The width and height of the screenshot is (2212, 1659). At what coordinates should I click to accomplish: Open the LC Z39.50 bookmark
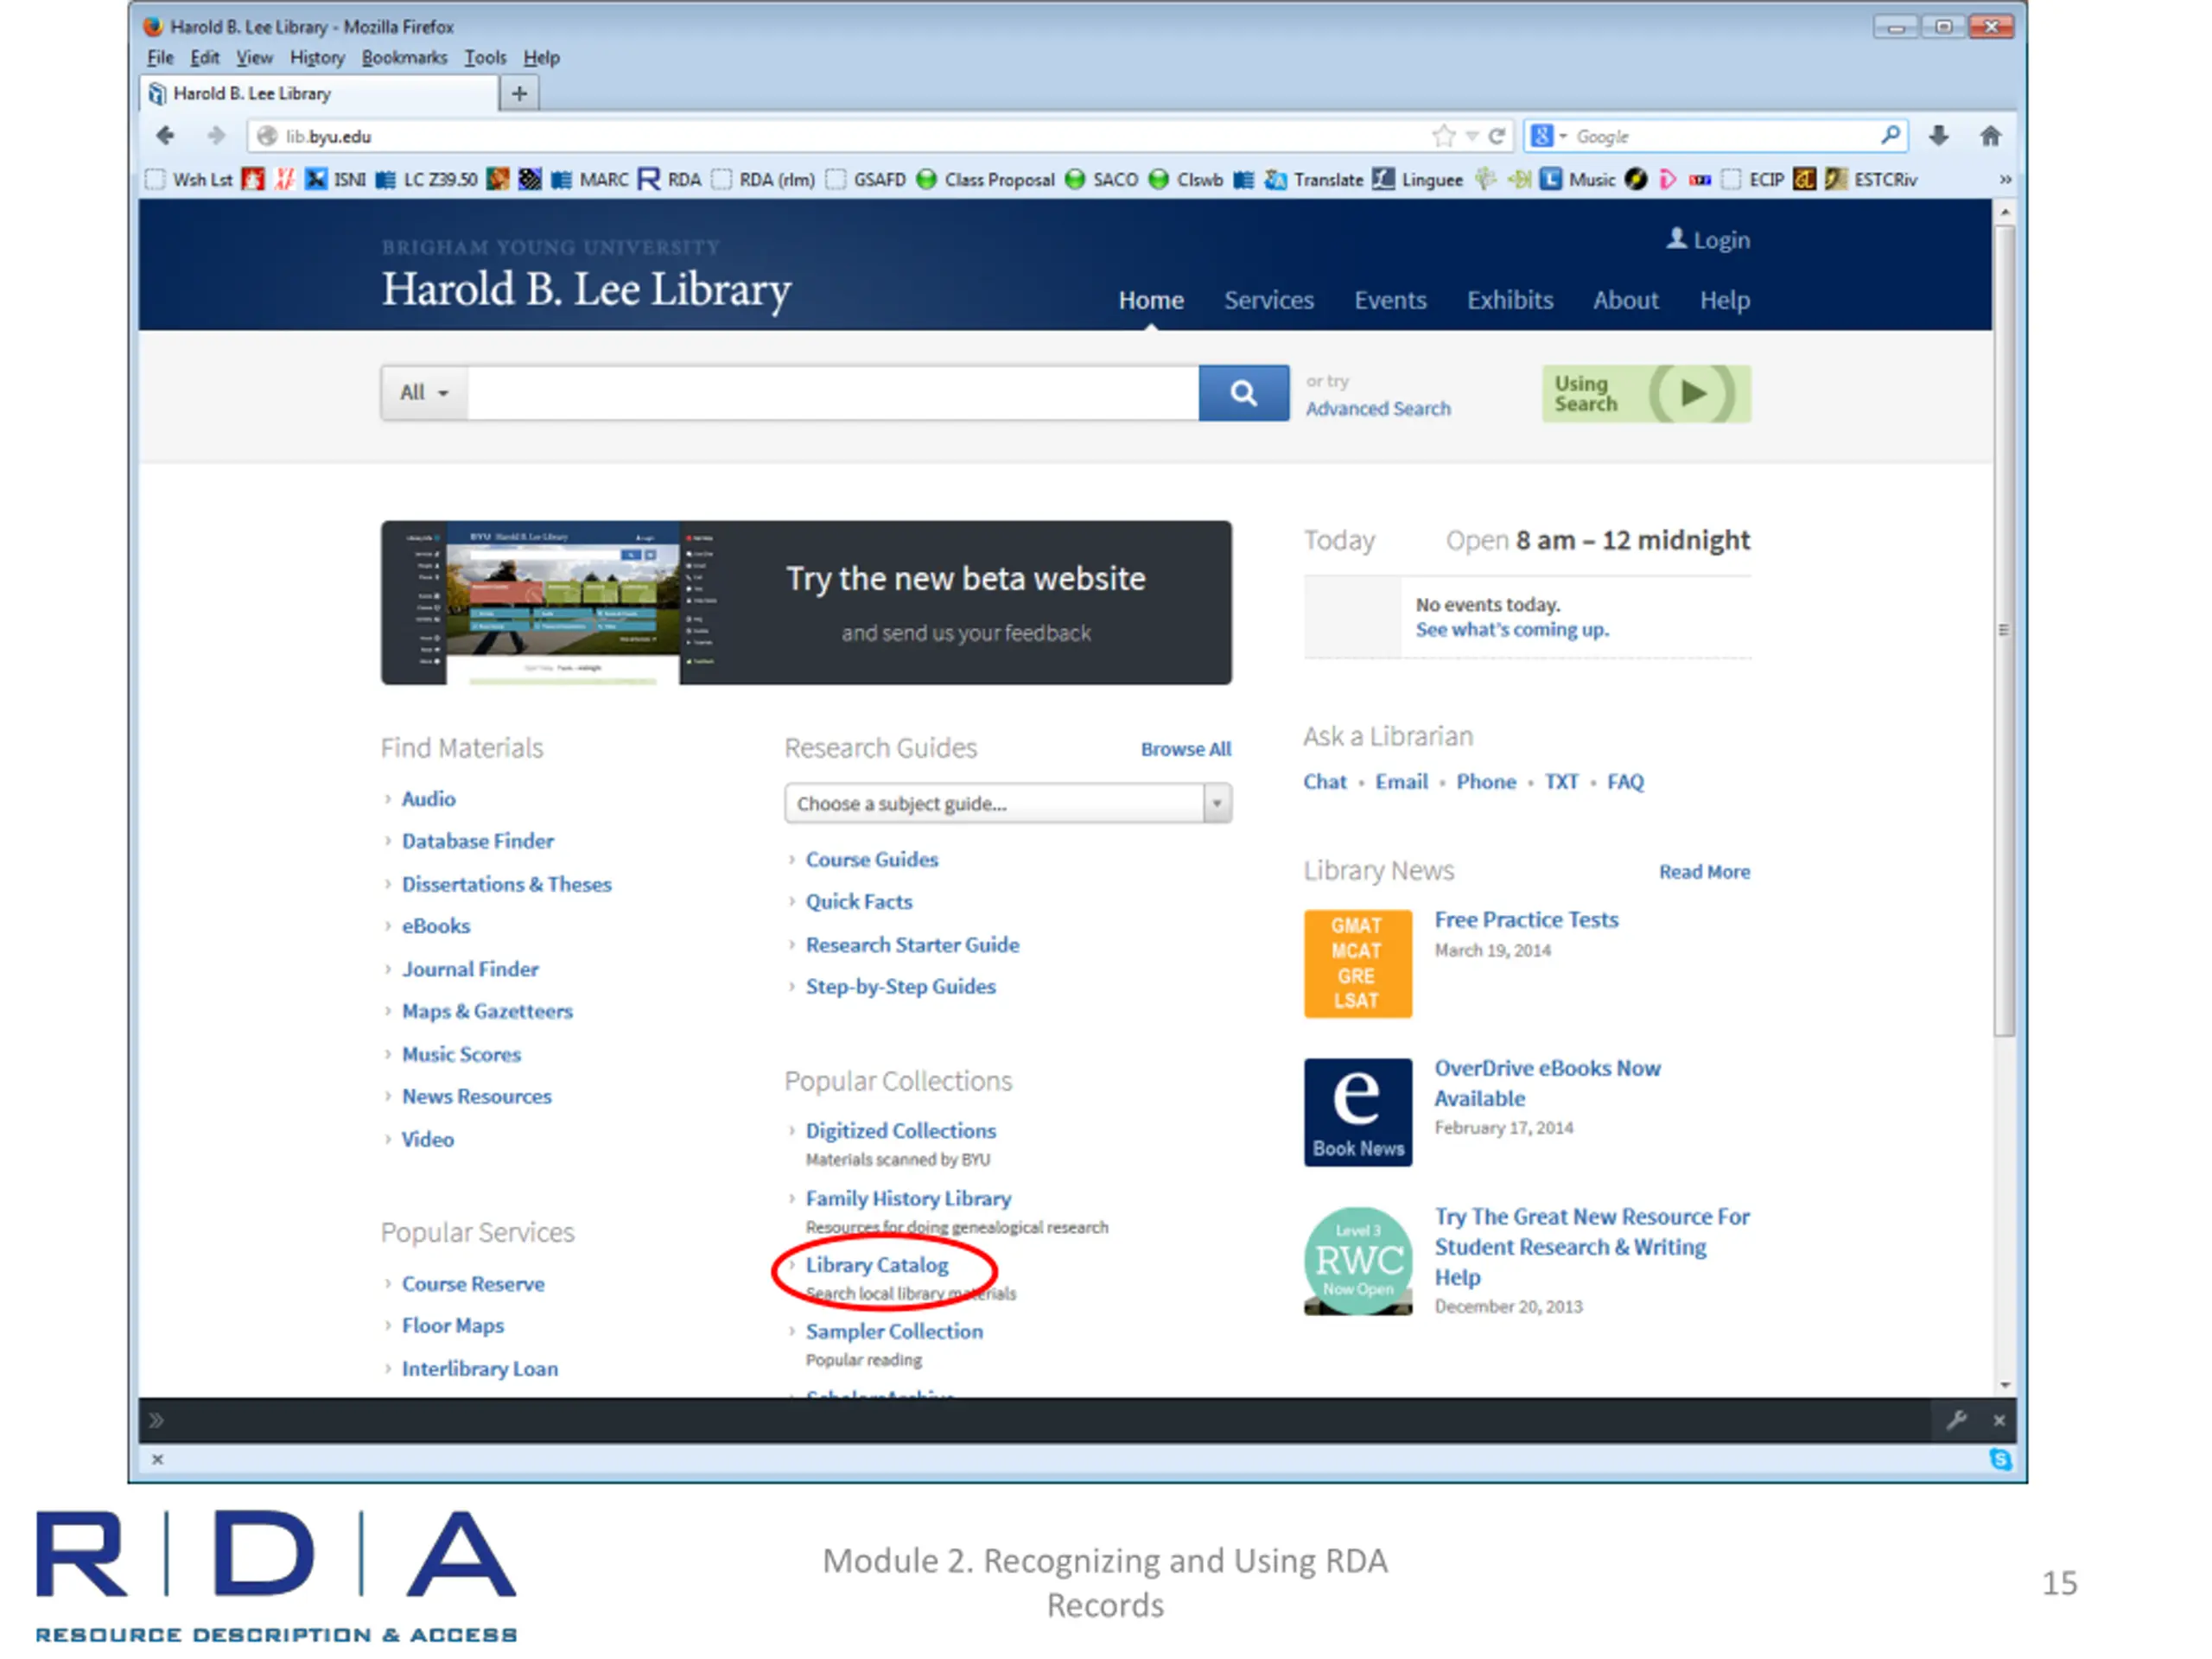coord(427,180)
